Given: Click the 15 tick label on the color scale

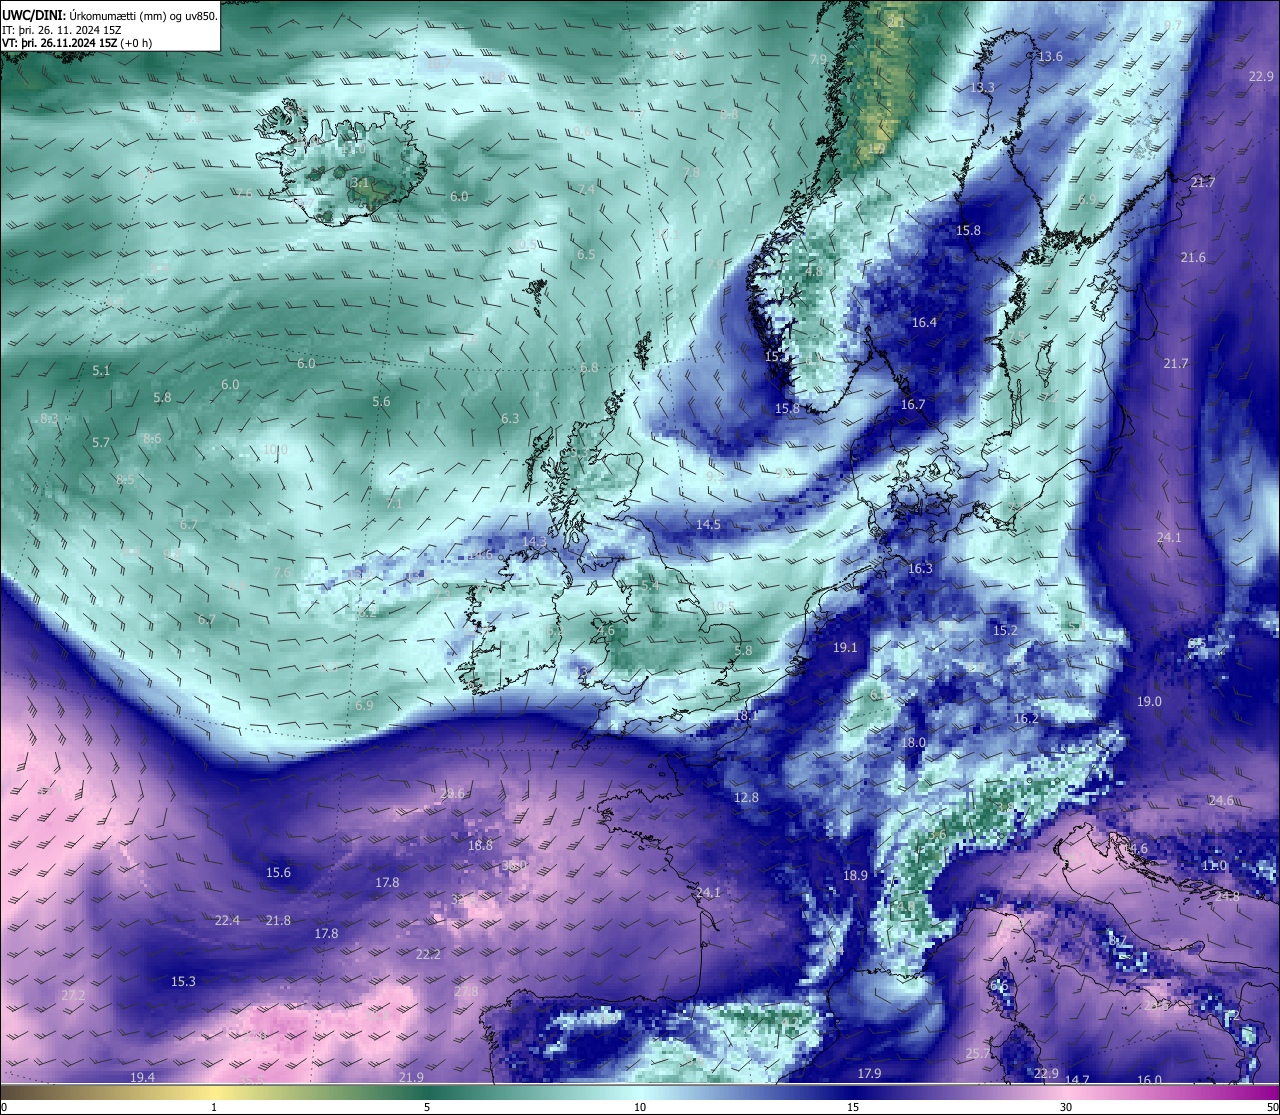Looking at the screenshot, I should pos(853,1107).
